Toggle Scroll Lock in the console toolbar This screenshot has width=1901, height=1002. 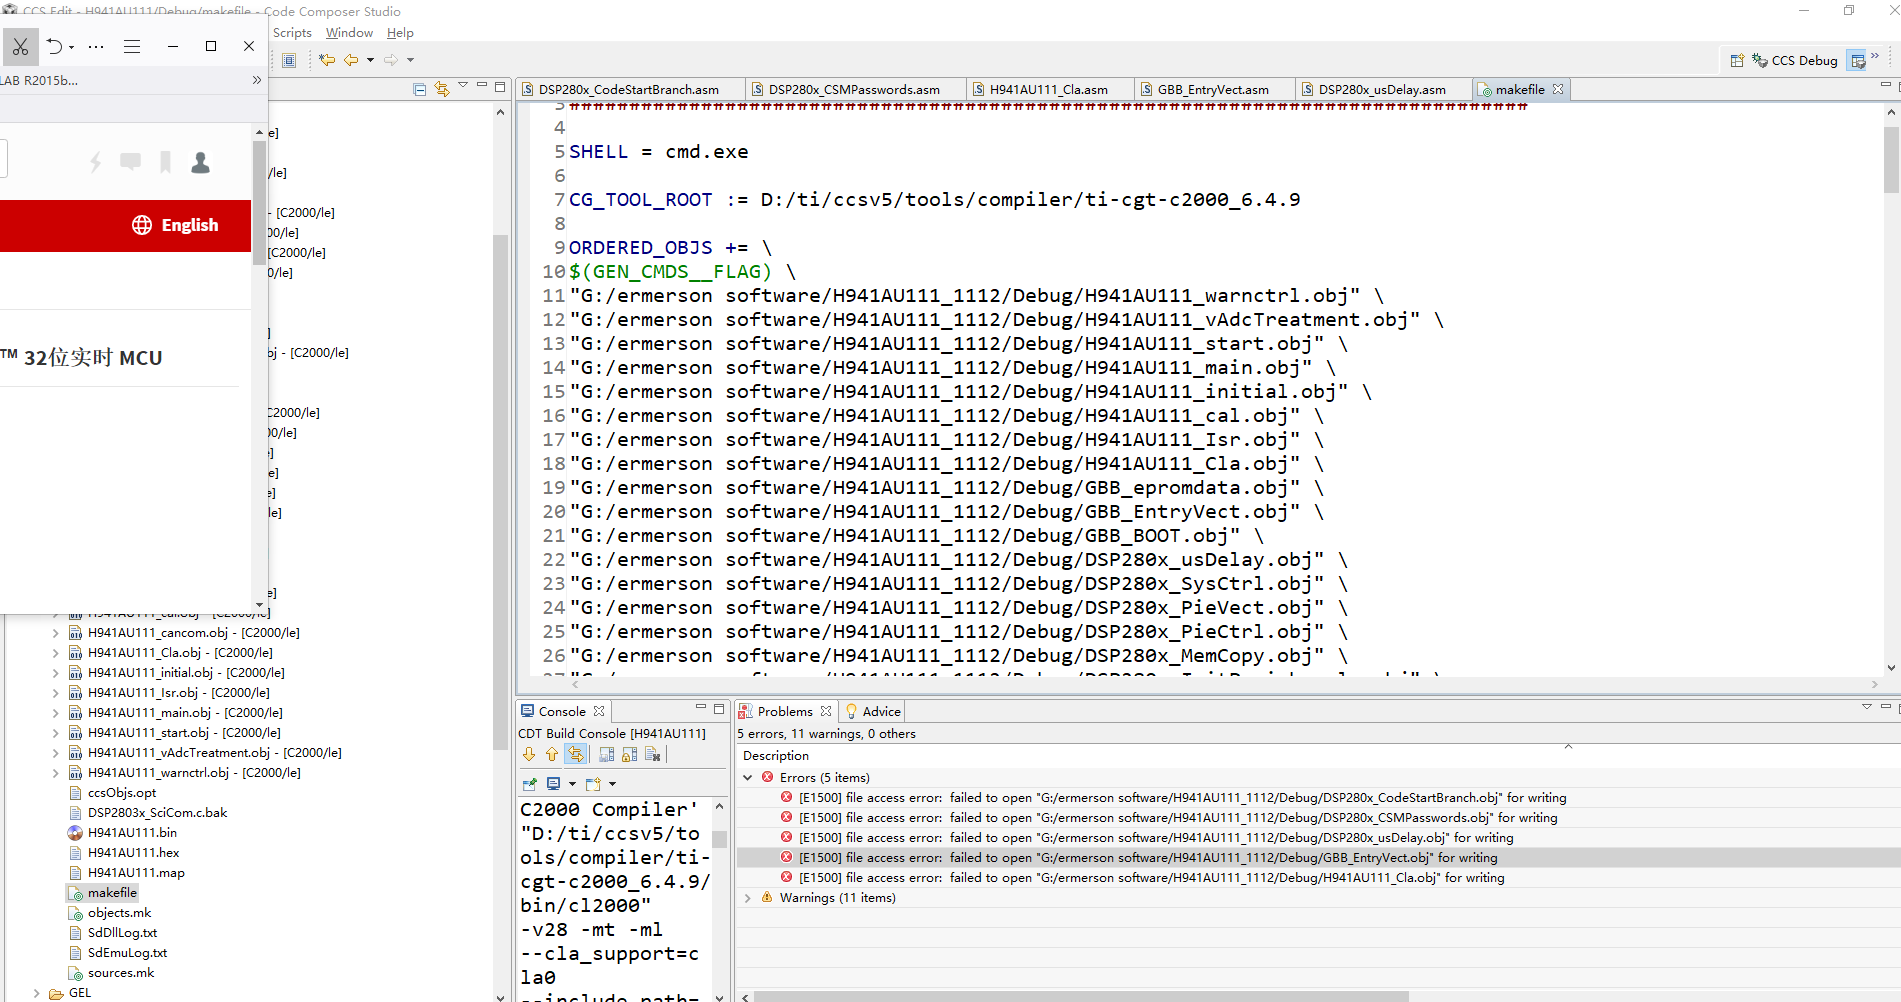[x=630, y=754]
